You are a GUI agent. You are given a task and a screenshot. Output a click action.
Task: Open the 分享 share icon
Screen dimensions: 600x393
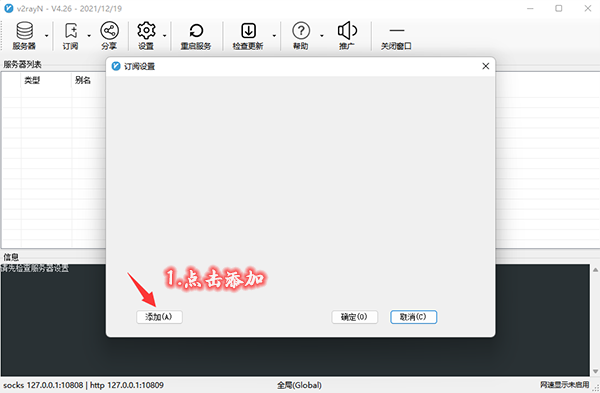pos(109,36)
